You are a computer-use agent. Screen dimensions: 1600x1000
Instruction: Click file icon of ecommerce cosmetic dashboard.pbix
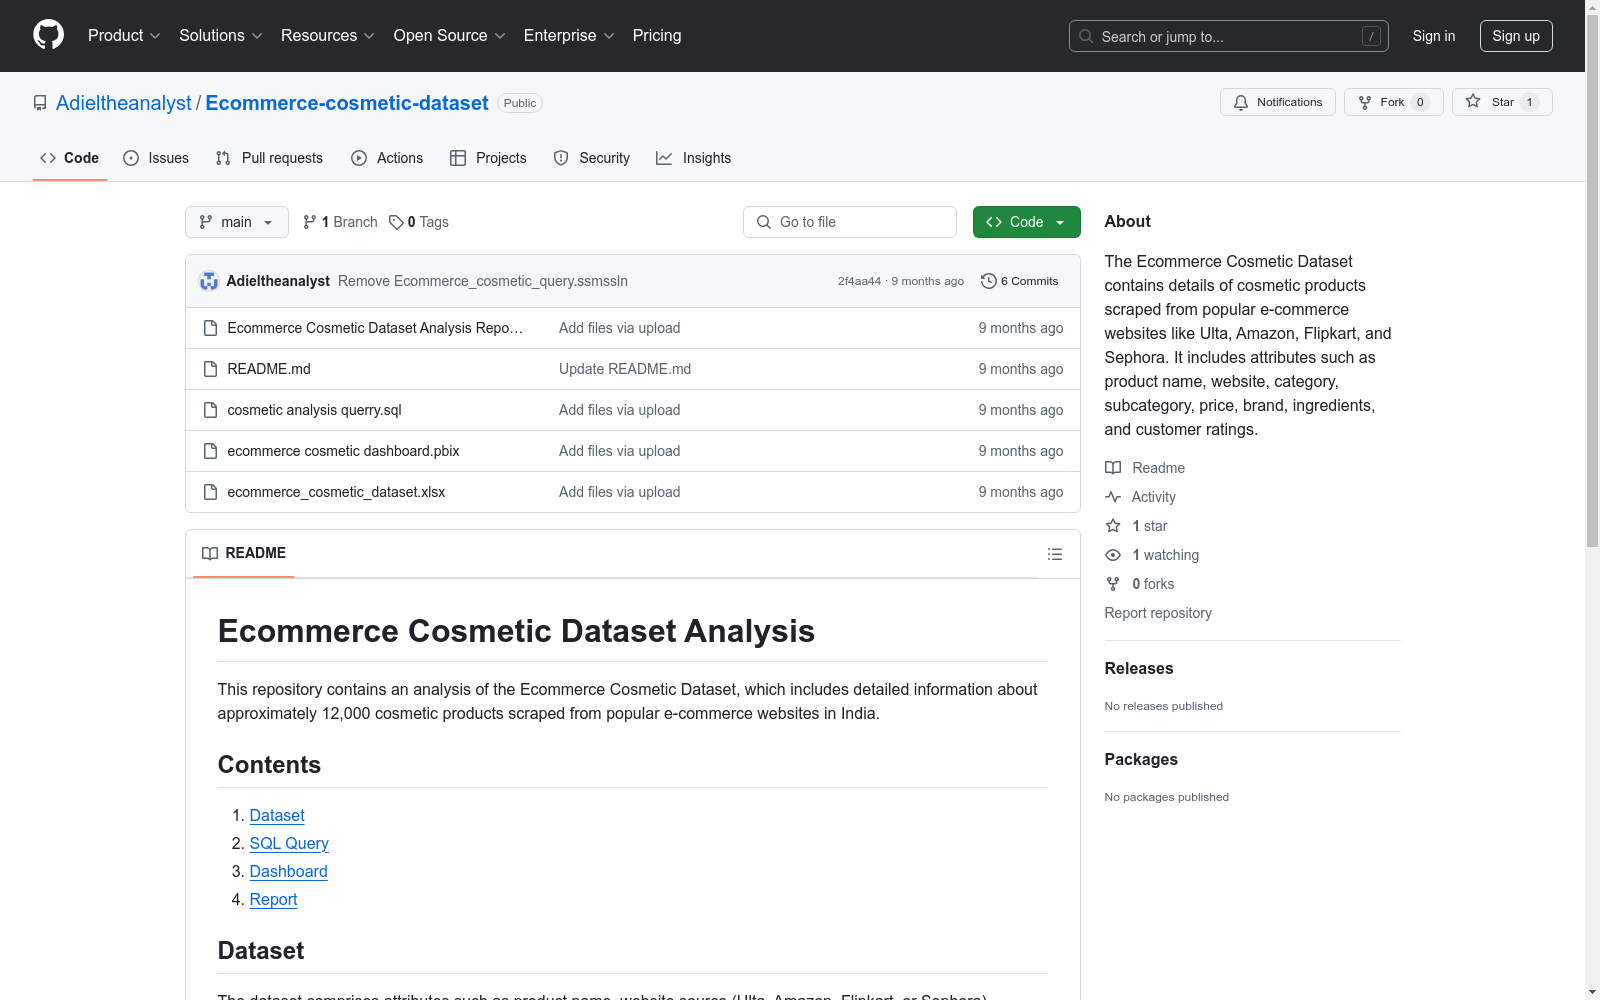tap(210, 451)
